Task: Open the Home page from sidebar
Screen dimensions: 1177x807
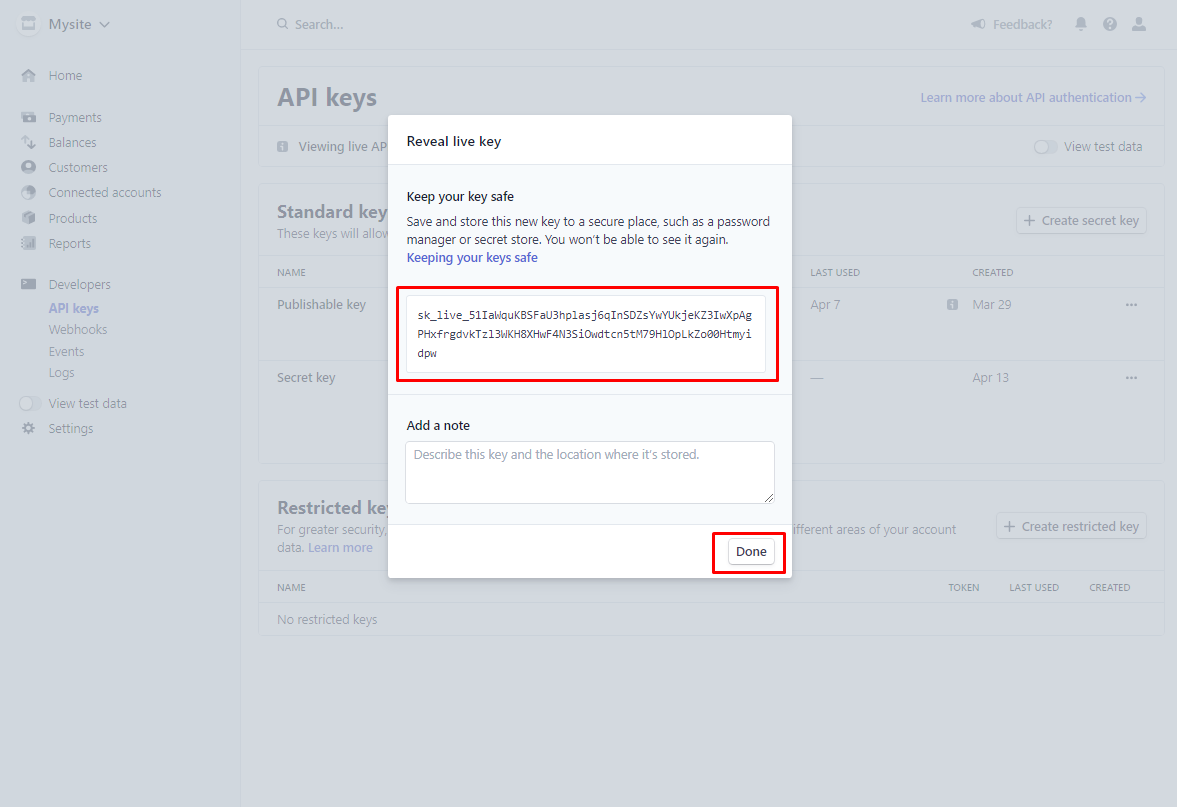Action: (65, 75)
